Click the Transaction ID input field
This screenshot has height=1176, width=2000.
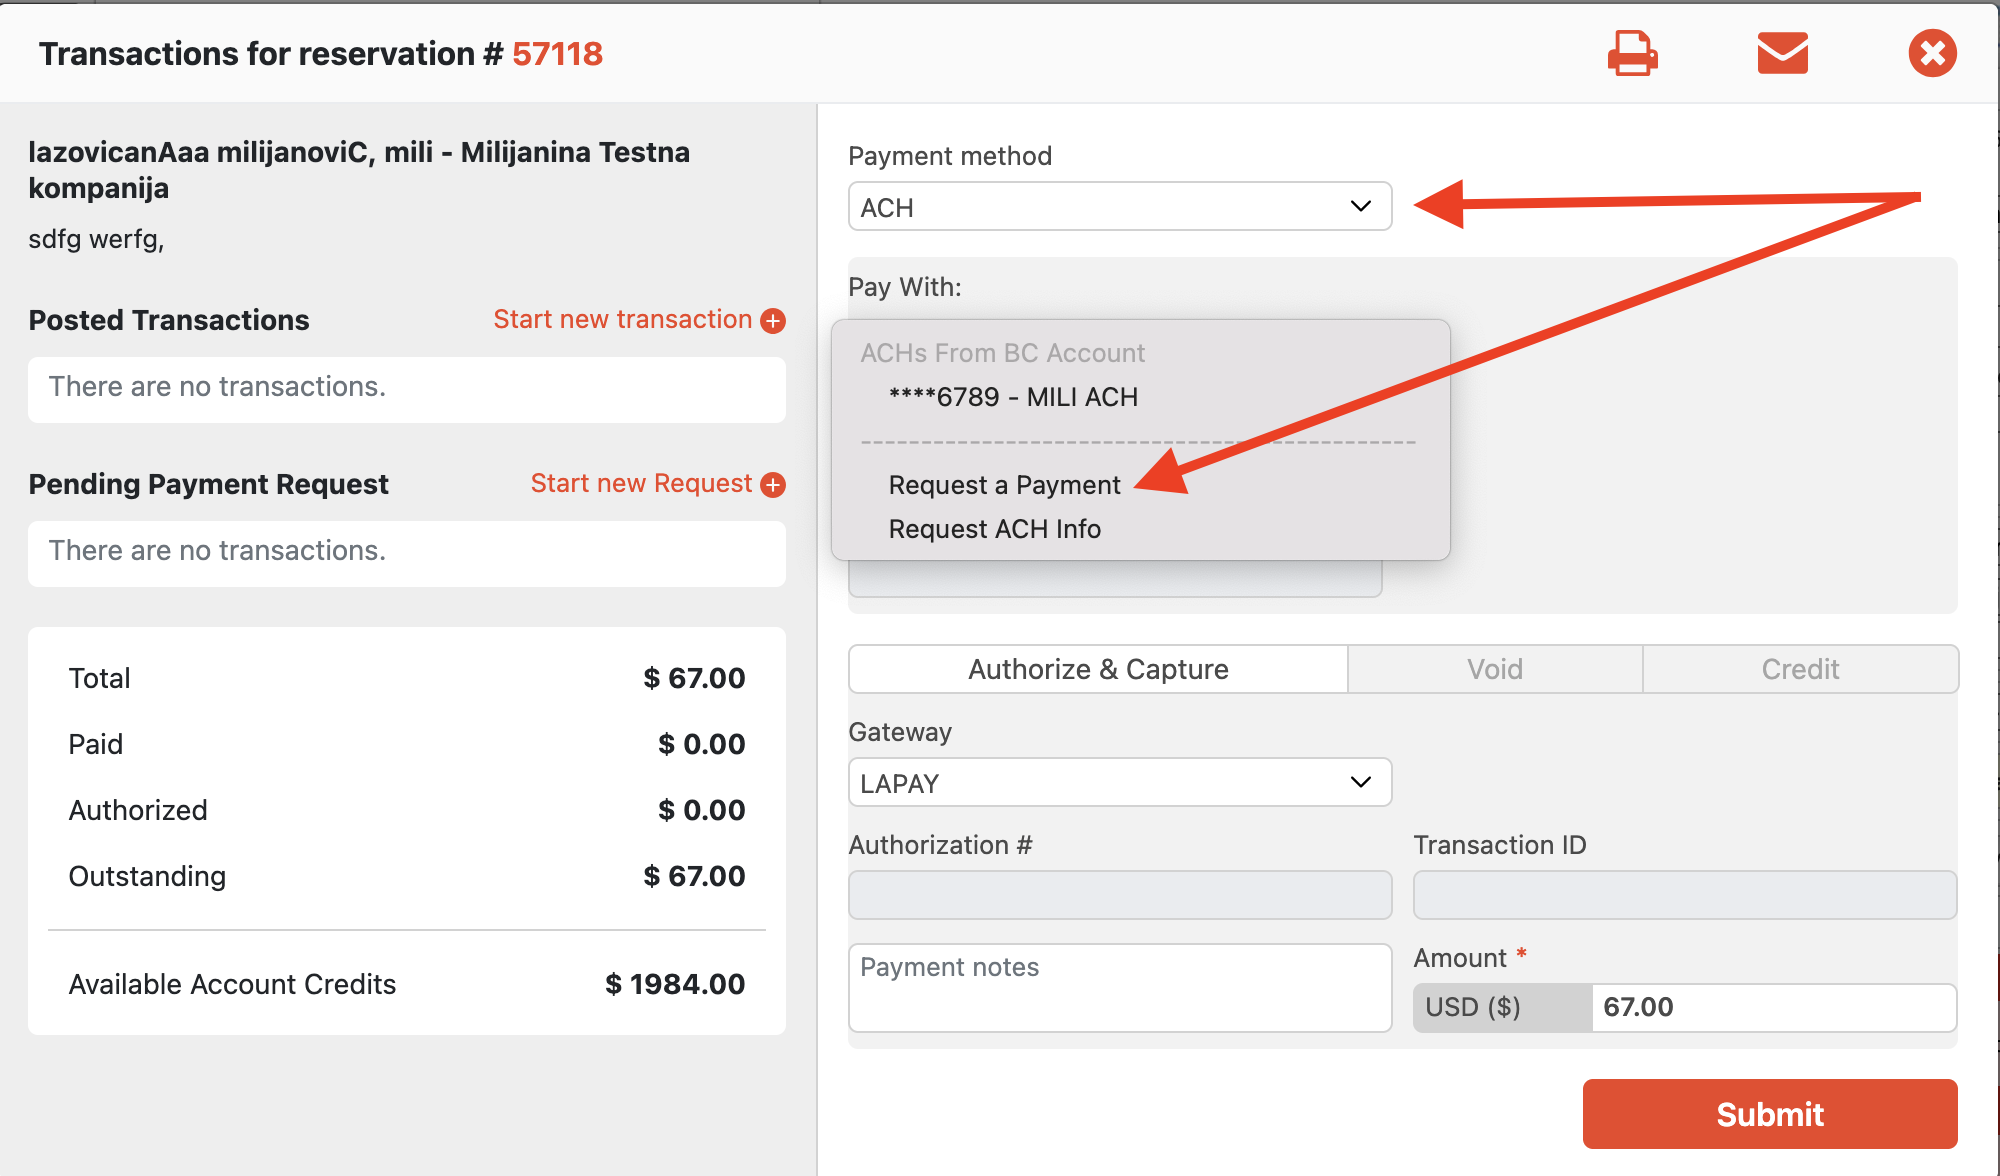pos(1684,895)
